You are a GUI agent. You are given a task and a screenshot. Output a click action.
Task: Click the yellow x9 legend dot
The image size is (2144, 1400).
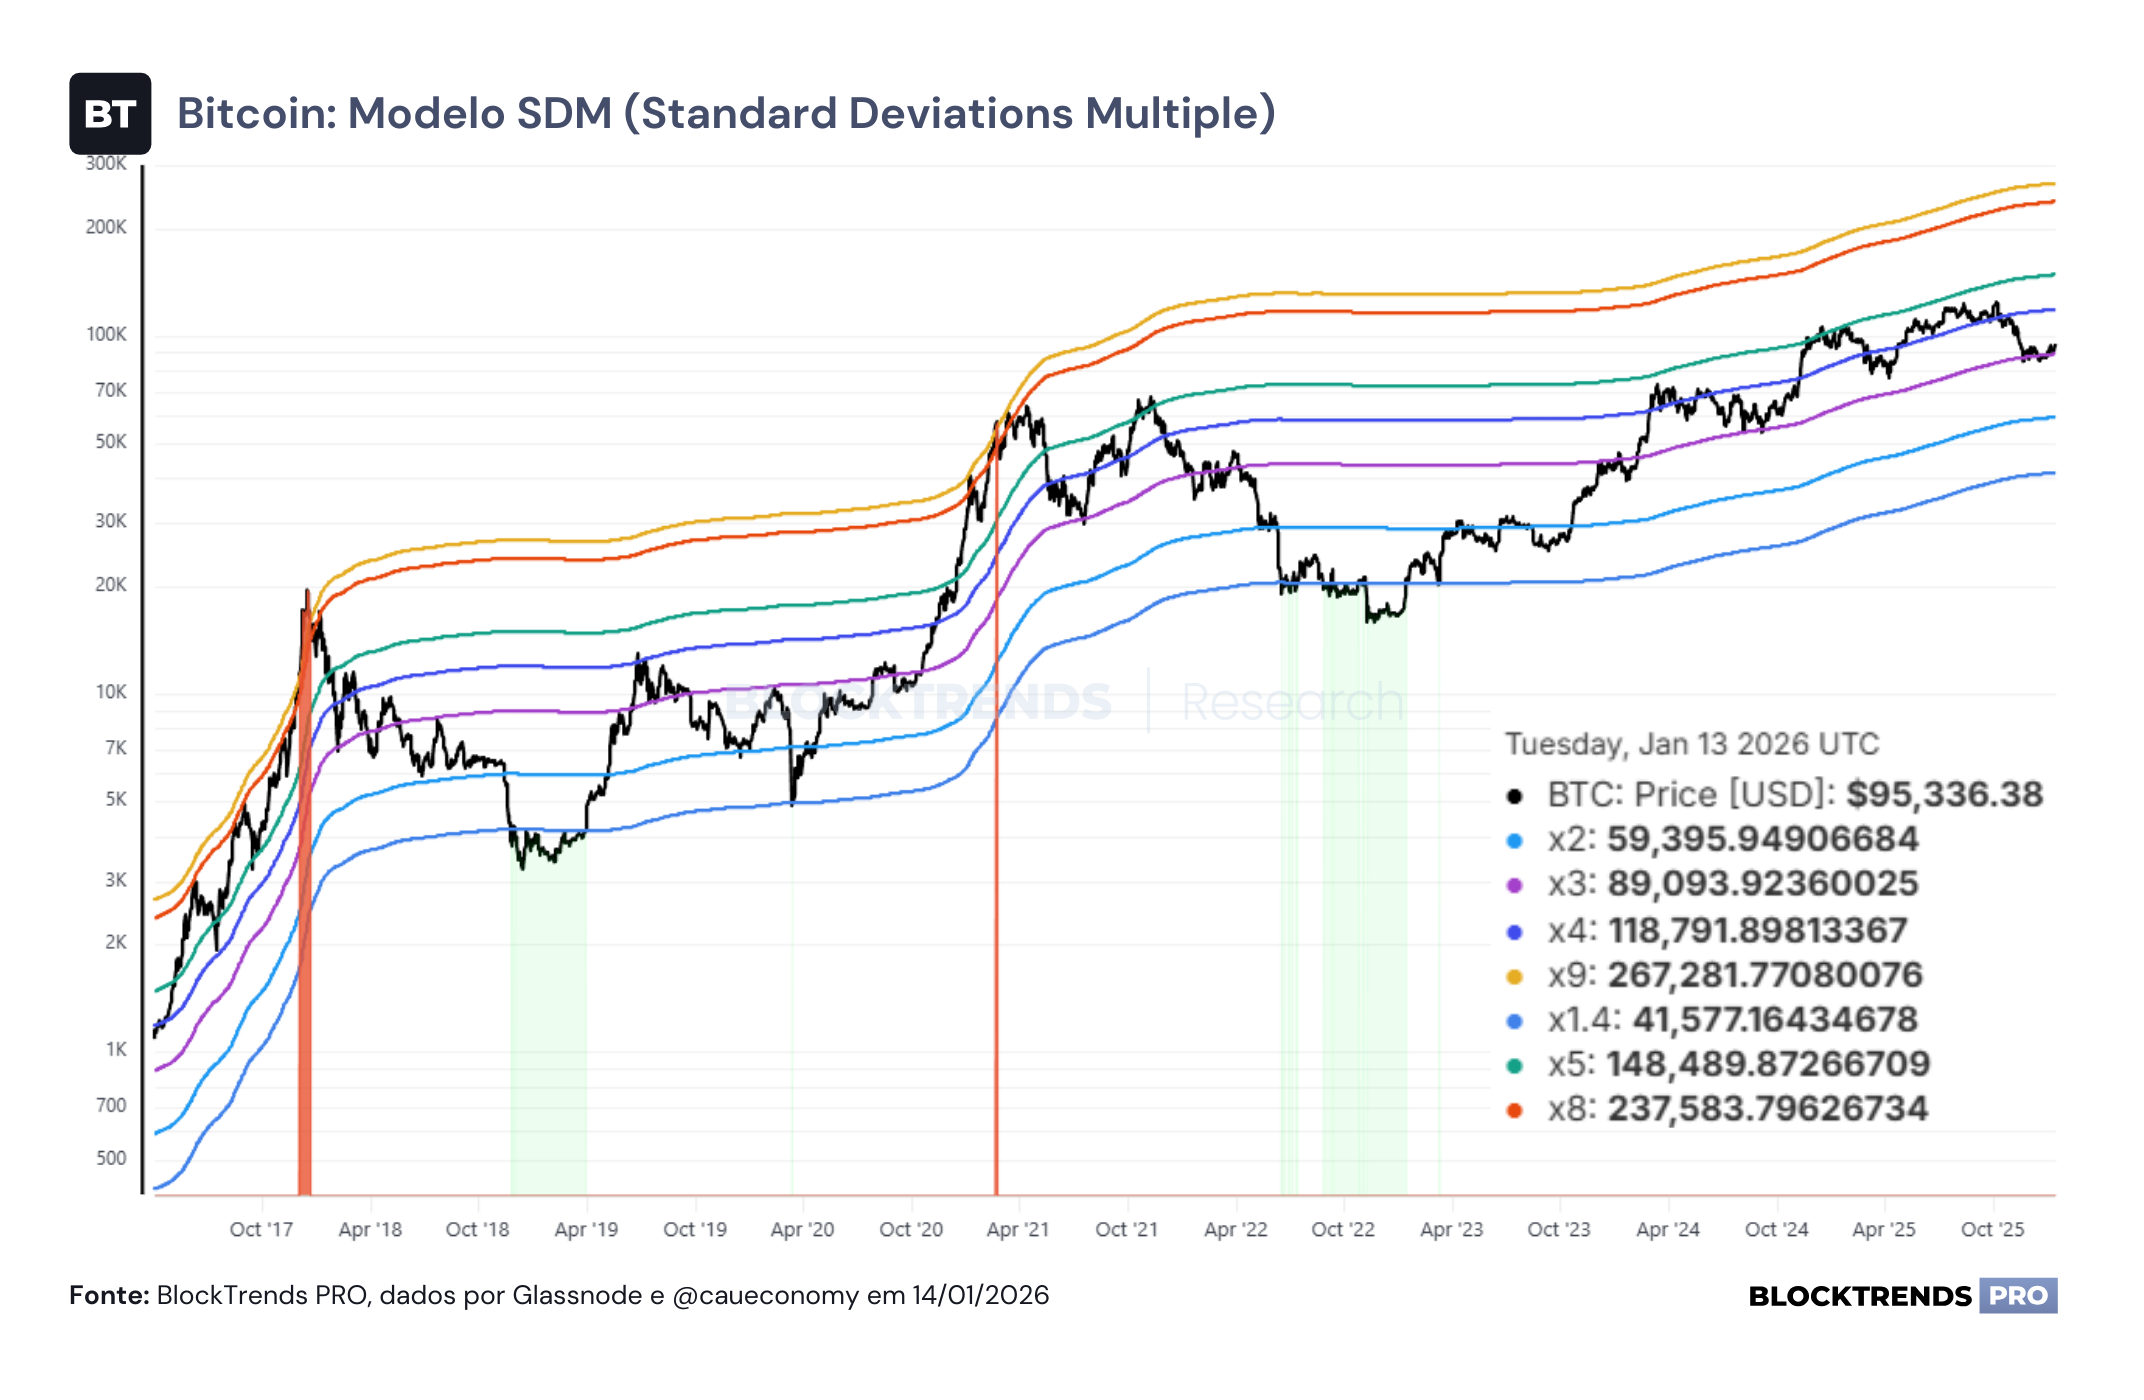click(x=1515, y=977)
